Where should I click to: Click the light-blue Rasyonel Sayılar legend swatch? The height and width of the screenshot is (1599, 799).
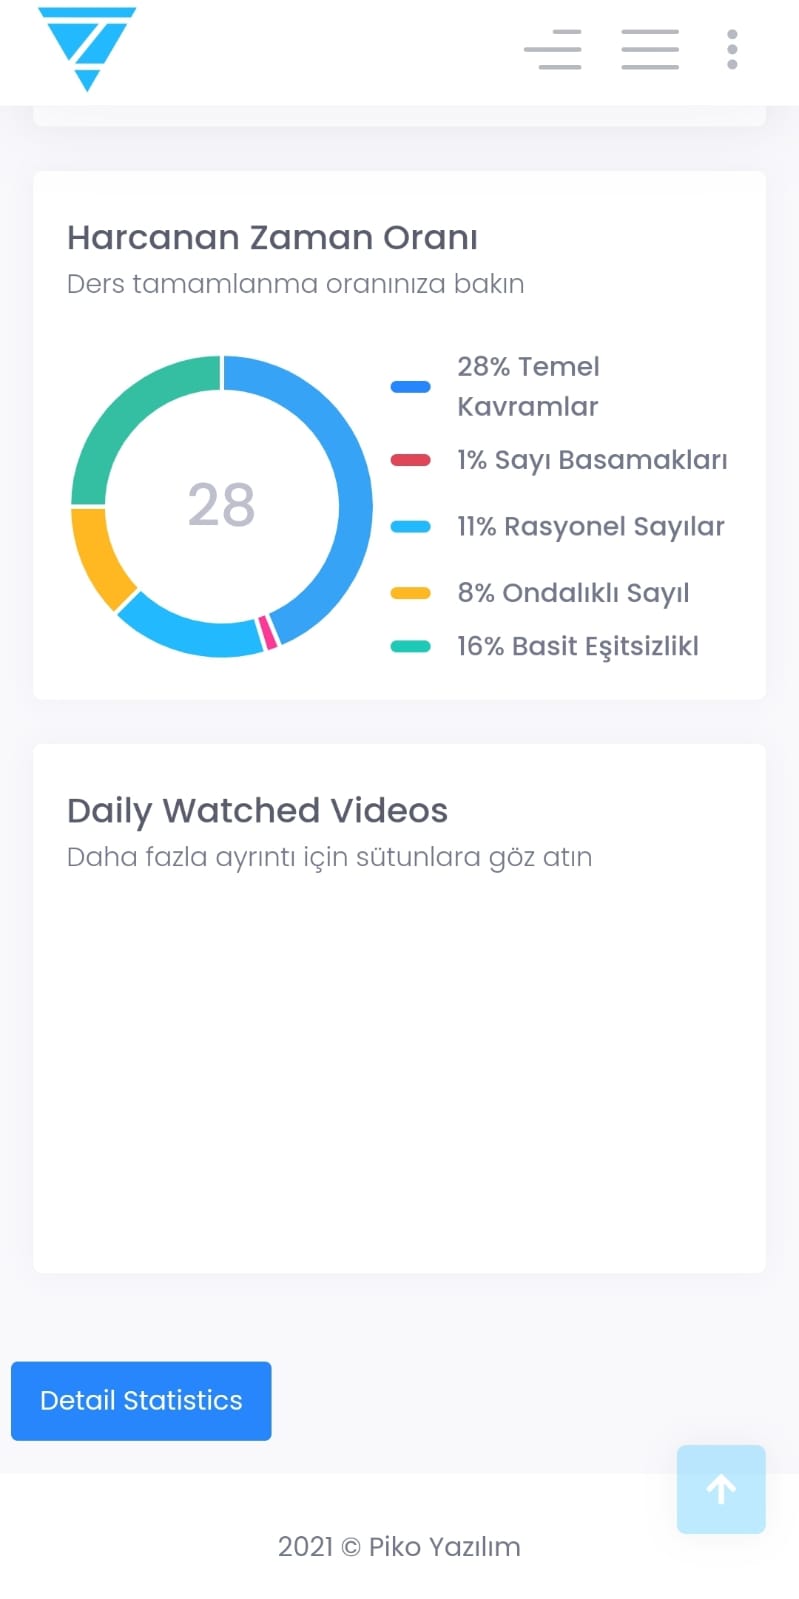410,527
